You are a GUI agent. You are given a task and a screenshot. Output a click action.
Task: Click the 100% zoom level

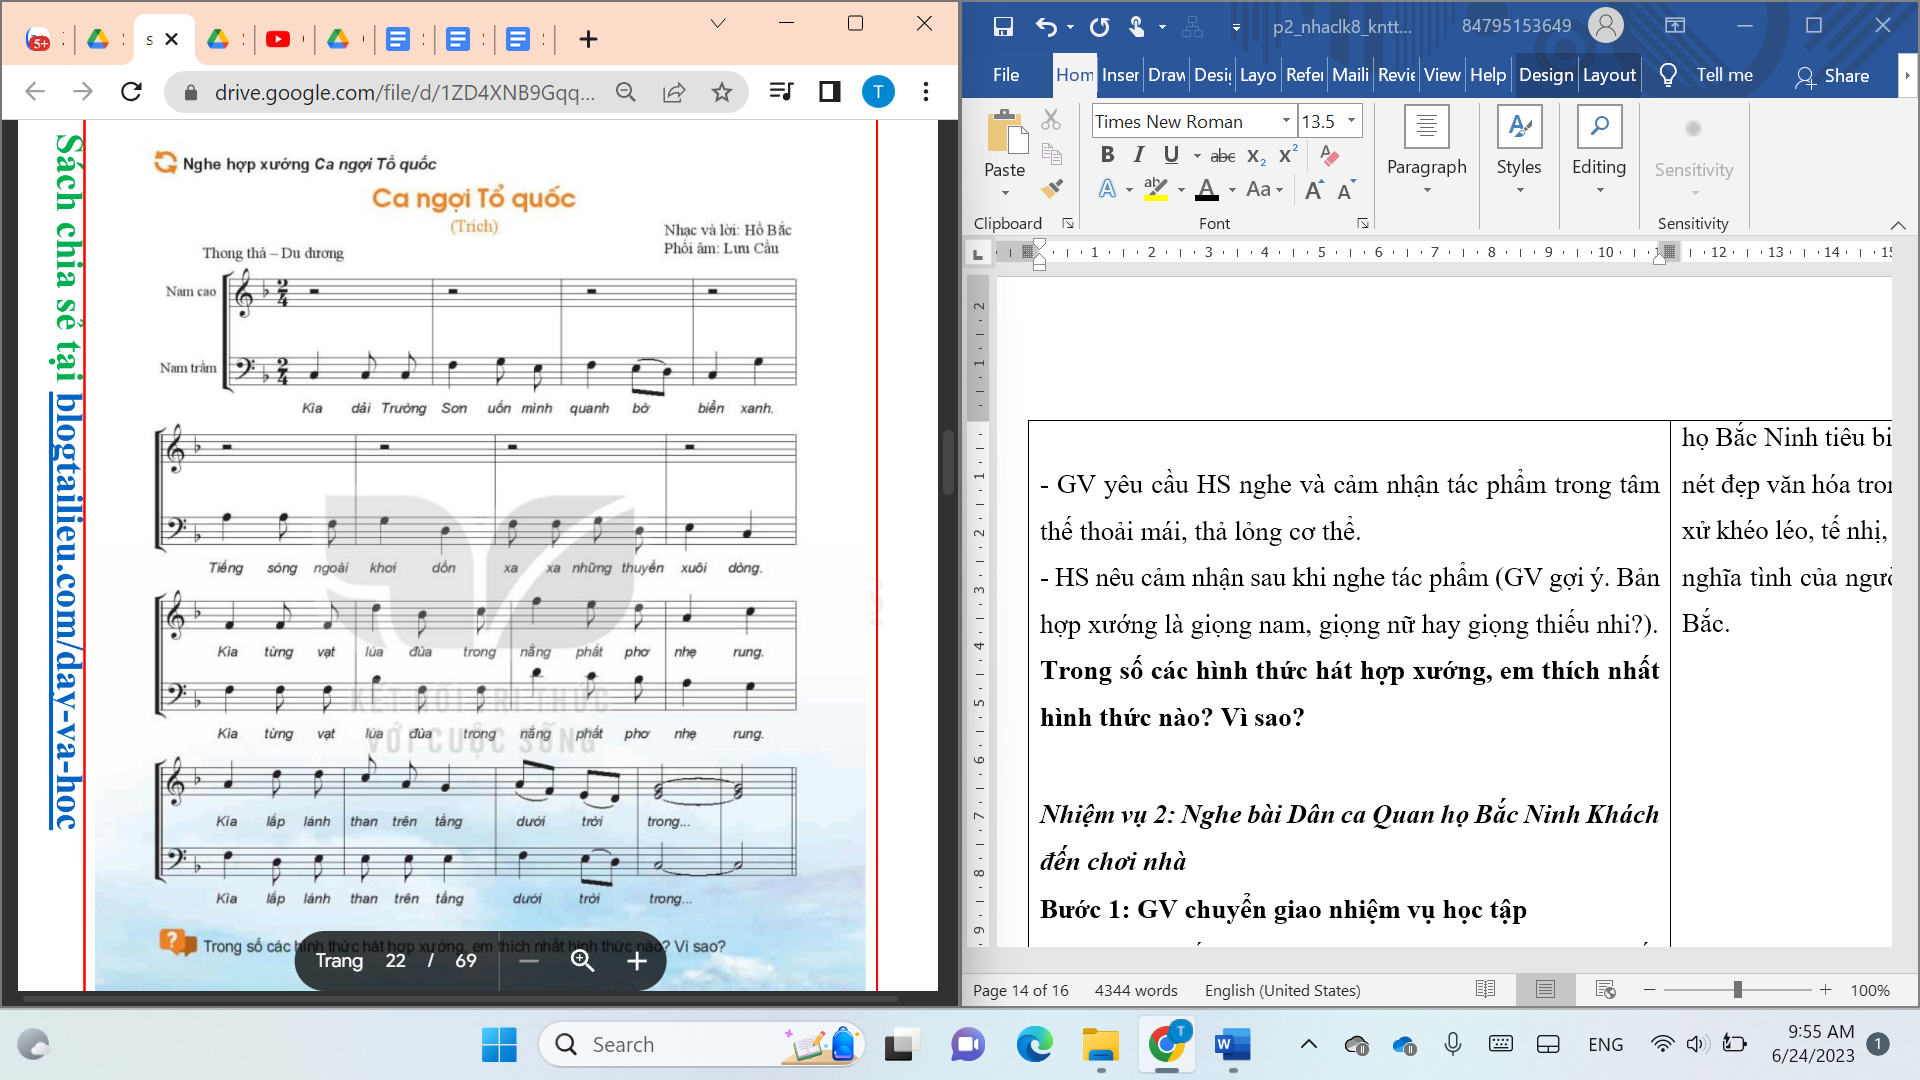point(1869,990)
